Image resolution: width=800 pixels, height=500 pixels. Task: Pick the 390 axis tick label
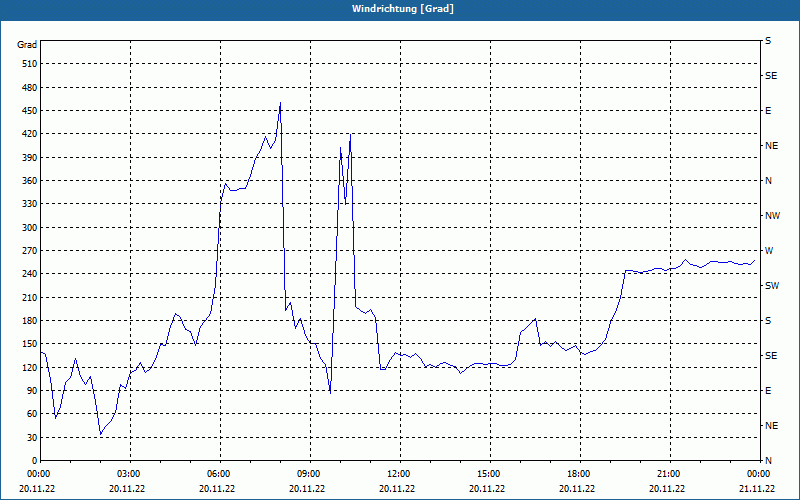(30, 158)
